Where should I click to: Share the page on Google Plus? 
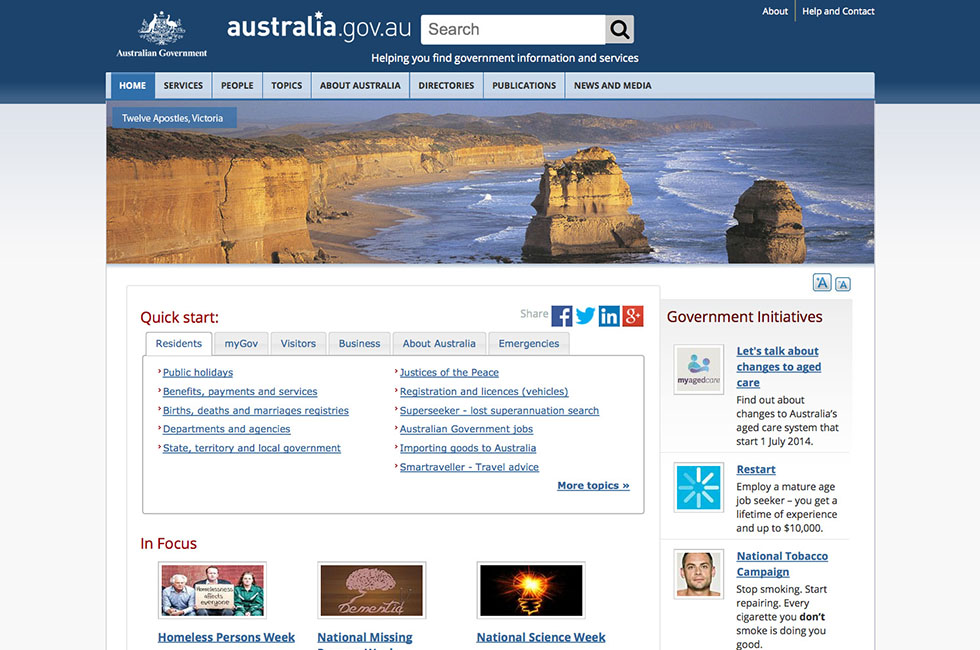pyautogui.click(x=632, y=316)
